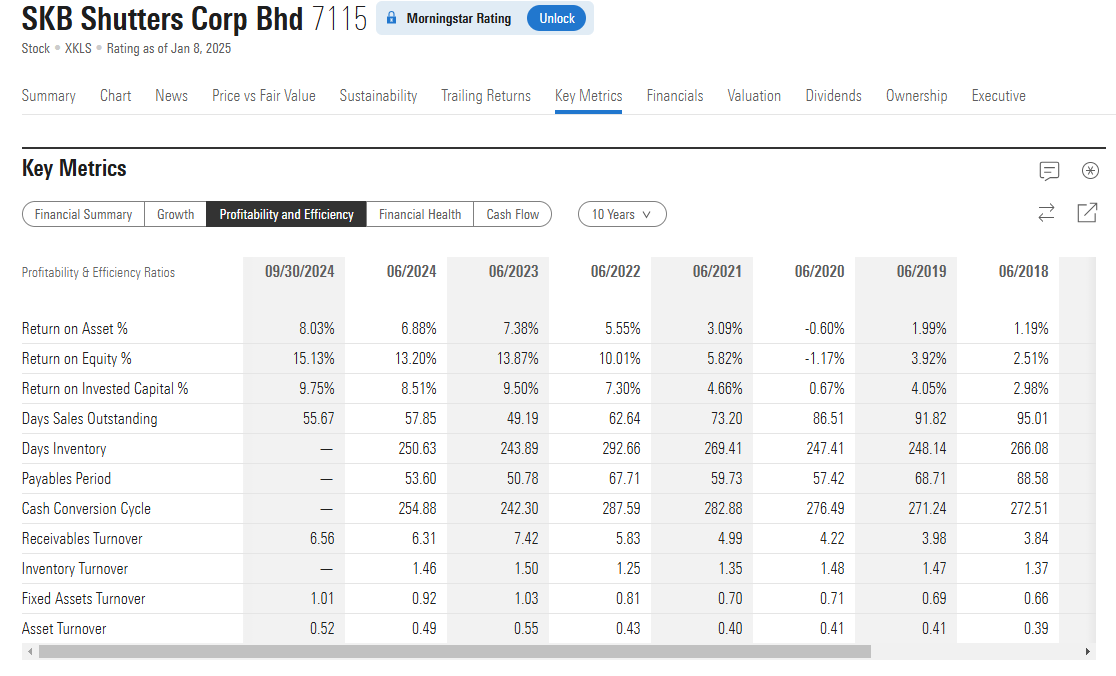1116x676 pixels.
Task: Select the Cash Flow toggle
Action: [x=512, y=214]
